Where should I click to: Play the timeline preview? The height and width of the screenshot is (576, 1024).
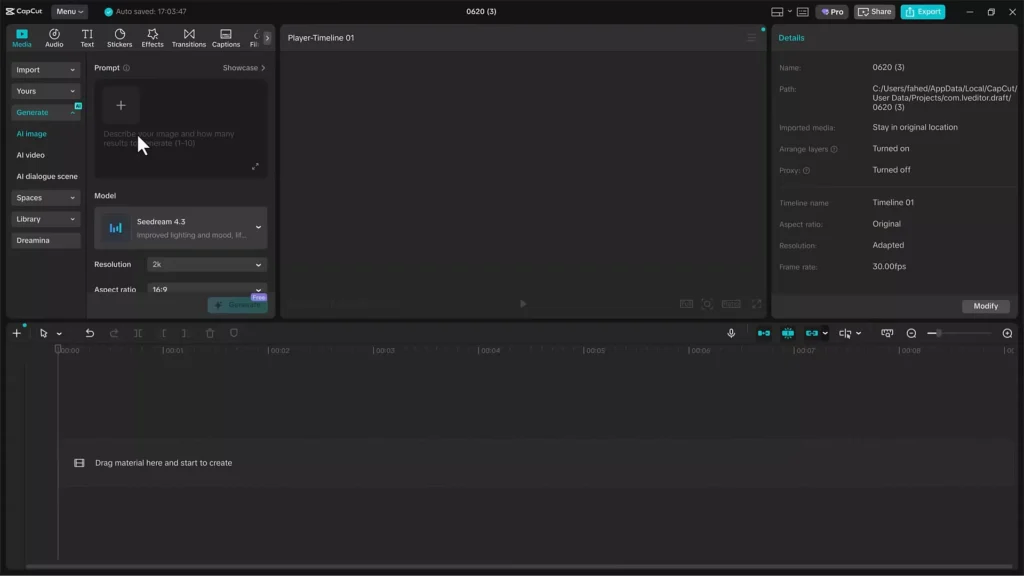coord(522,304)
